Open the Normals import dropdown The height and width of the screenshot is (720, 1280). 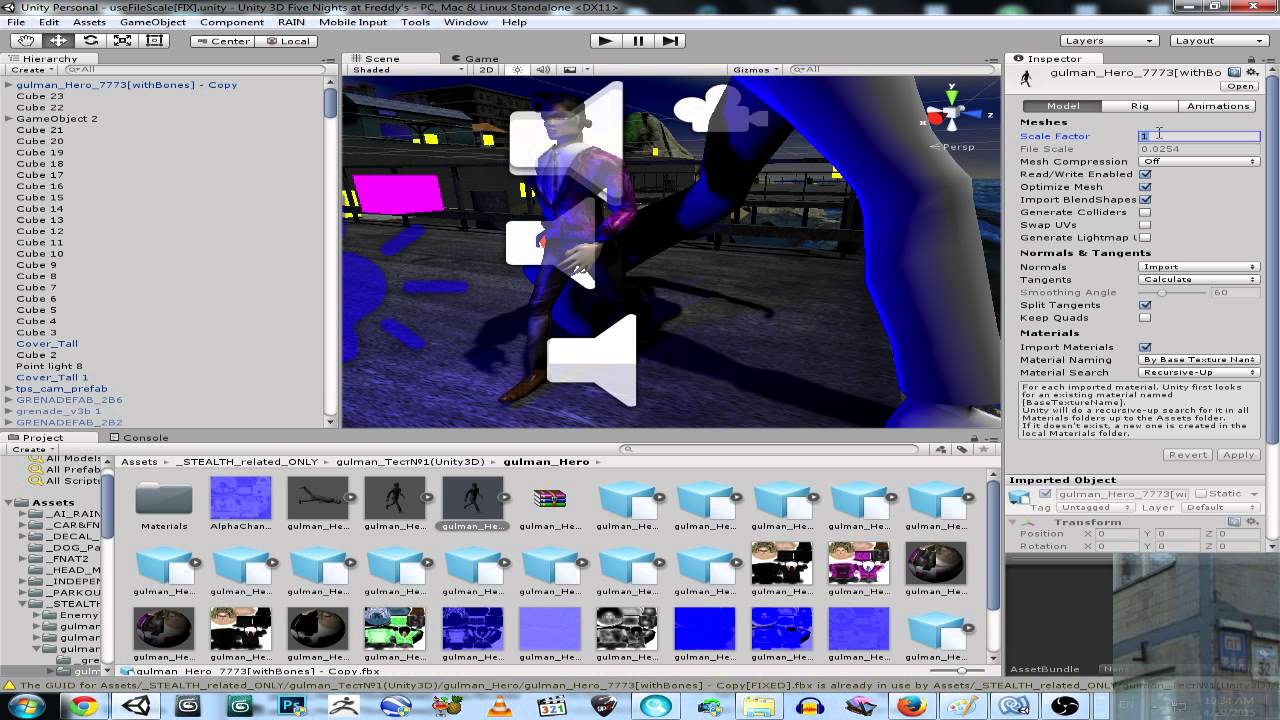(1199, 267)
